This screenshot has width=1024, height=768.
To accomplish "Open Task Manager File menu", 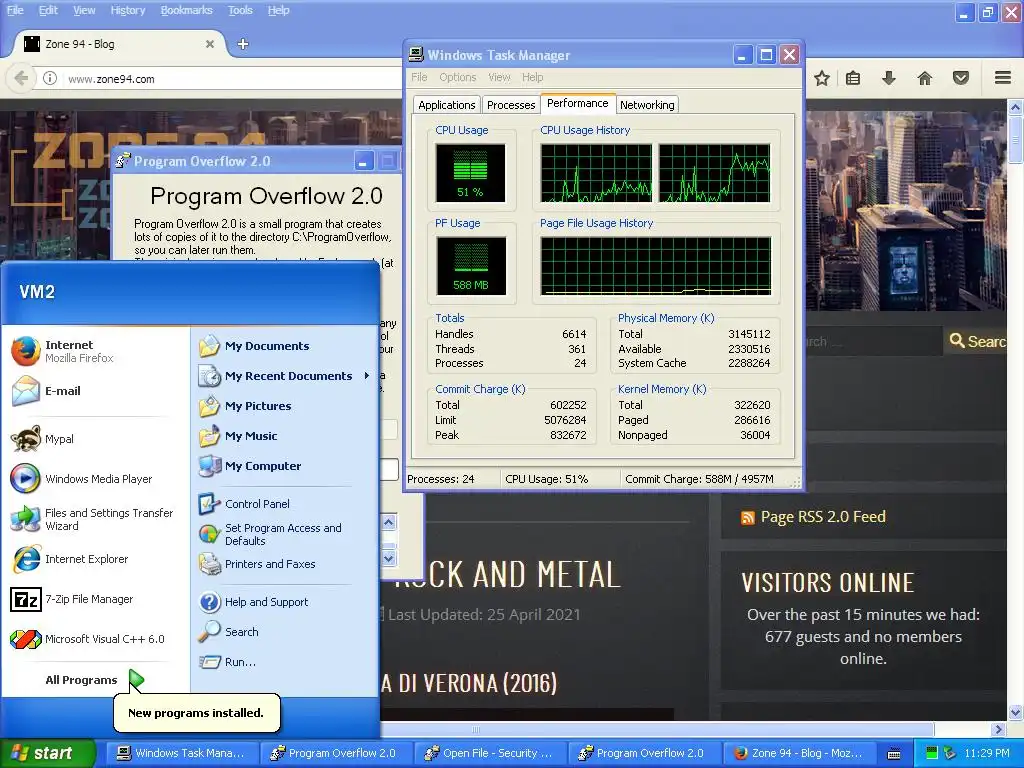I will (419, 77).
